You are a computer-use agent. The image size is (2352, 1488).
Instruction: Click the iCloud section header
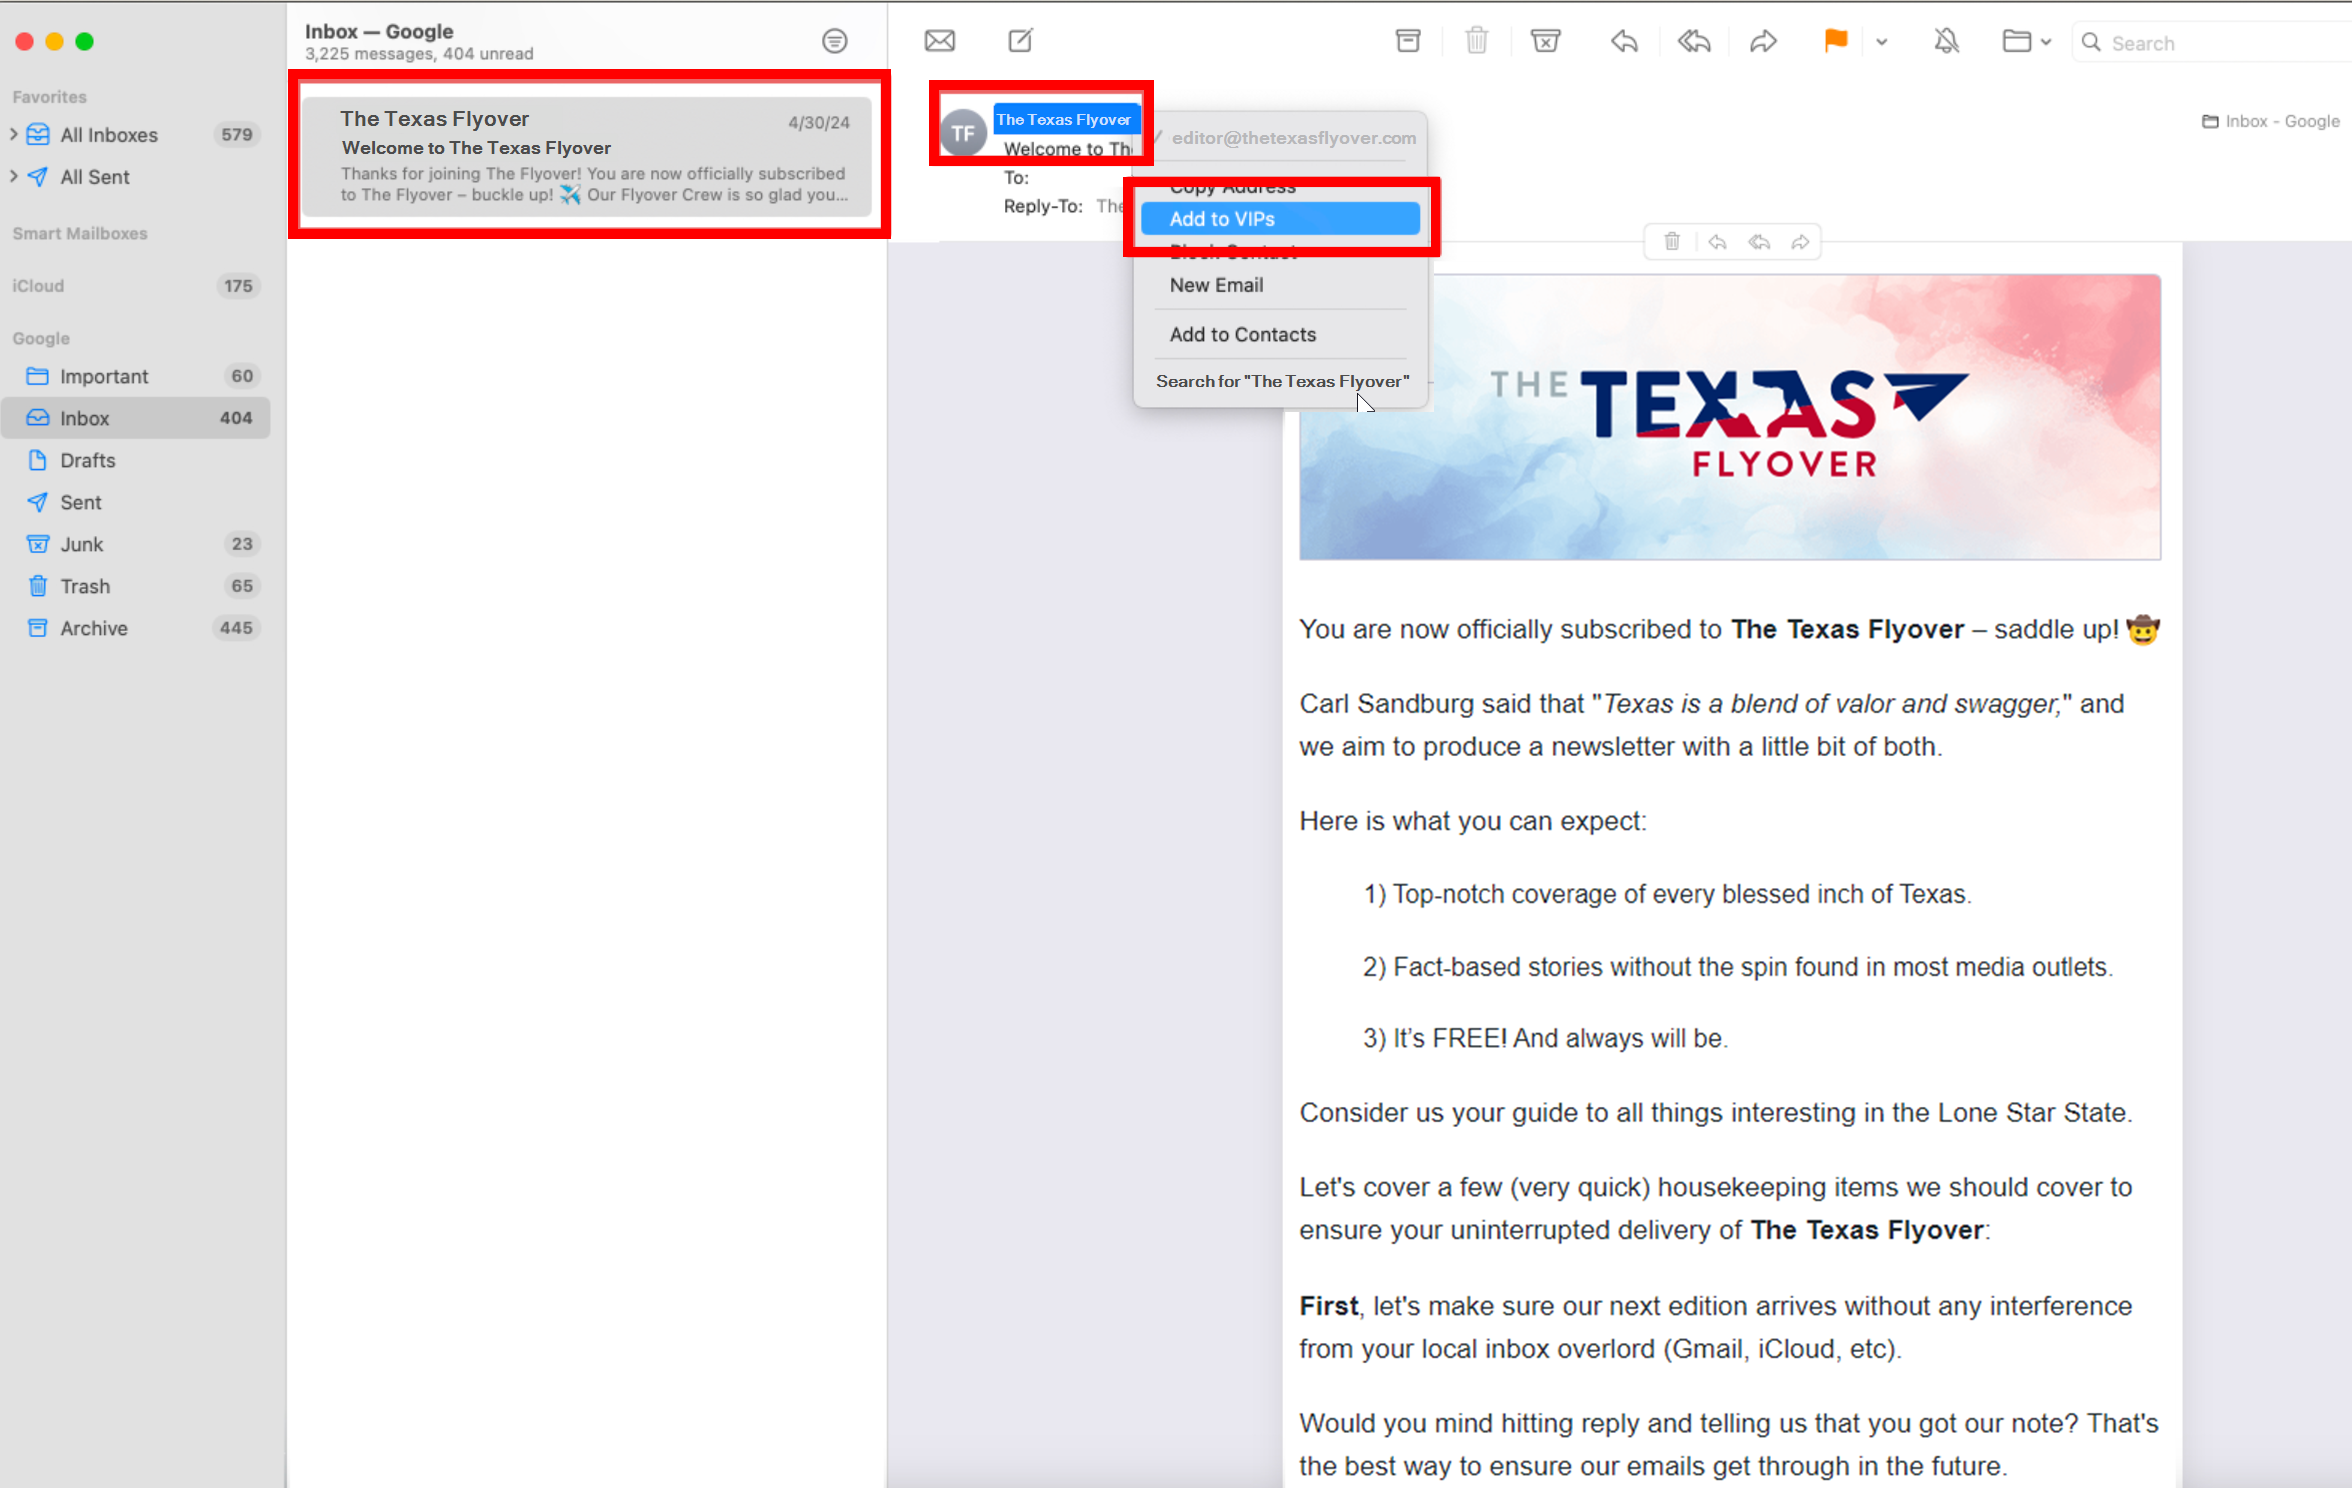38,286
